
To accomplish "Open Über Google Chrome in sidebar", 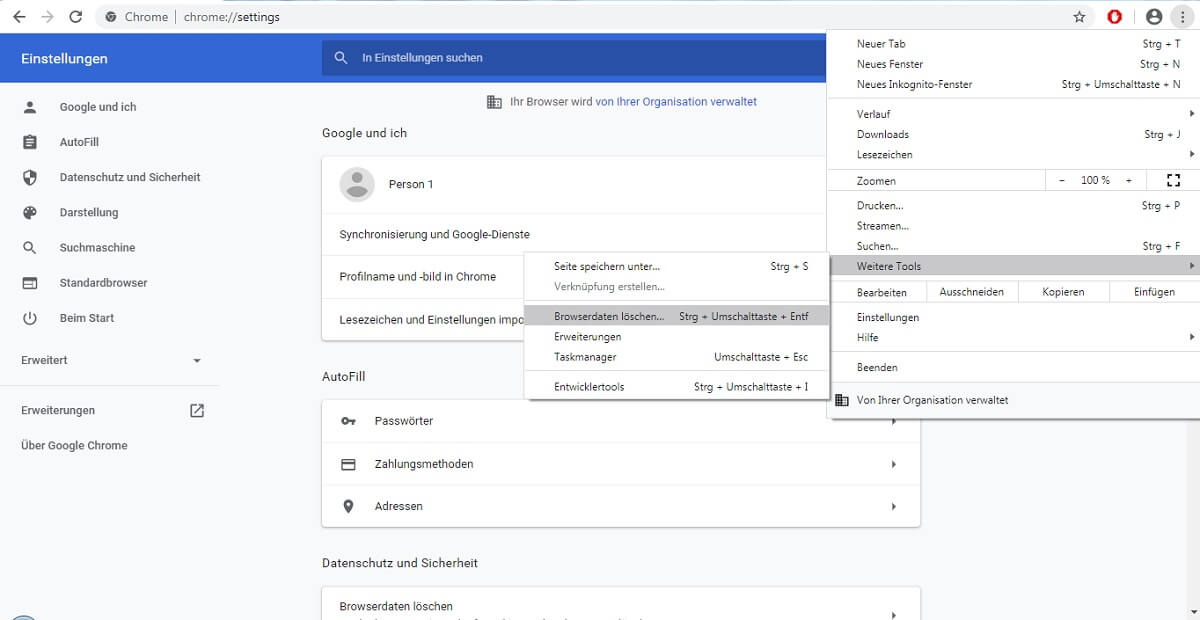I will pos(74,445).
